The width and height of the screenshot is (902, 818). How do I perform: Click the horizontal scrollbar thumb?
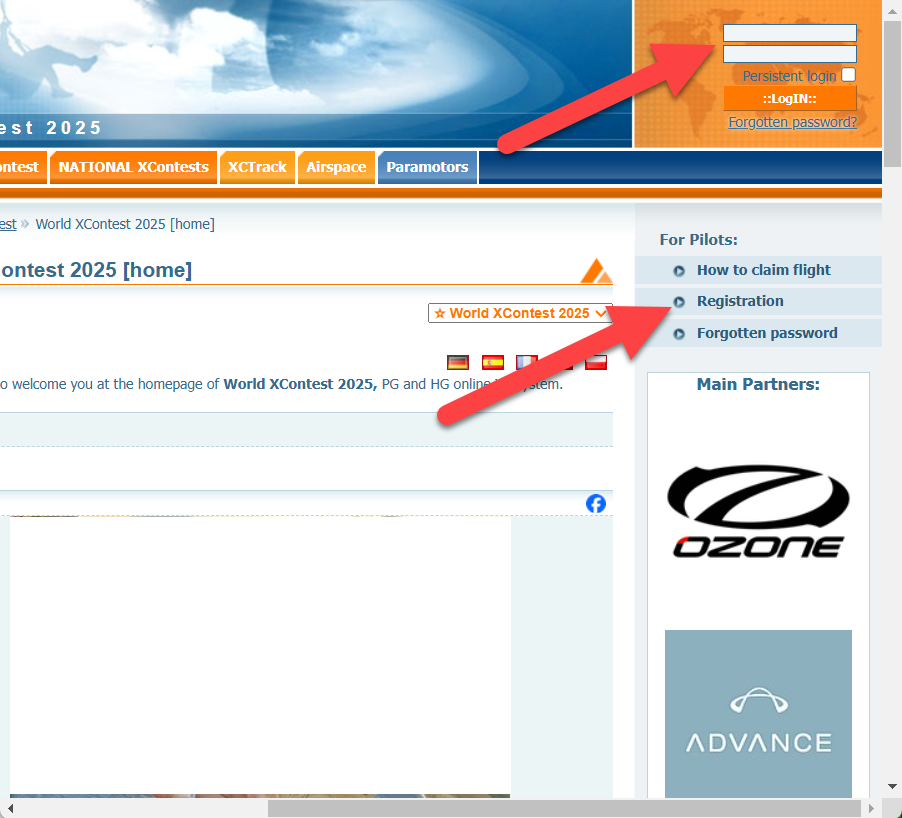click(564, 808)
